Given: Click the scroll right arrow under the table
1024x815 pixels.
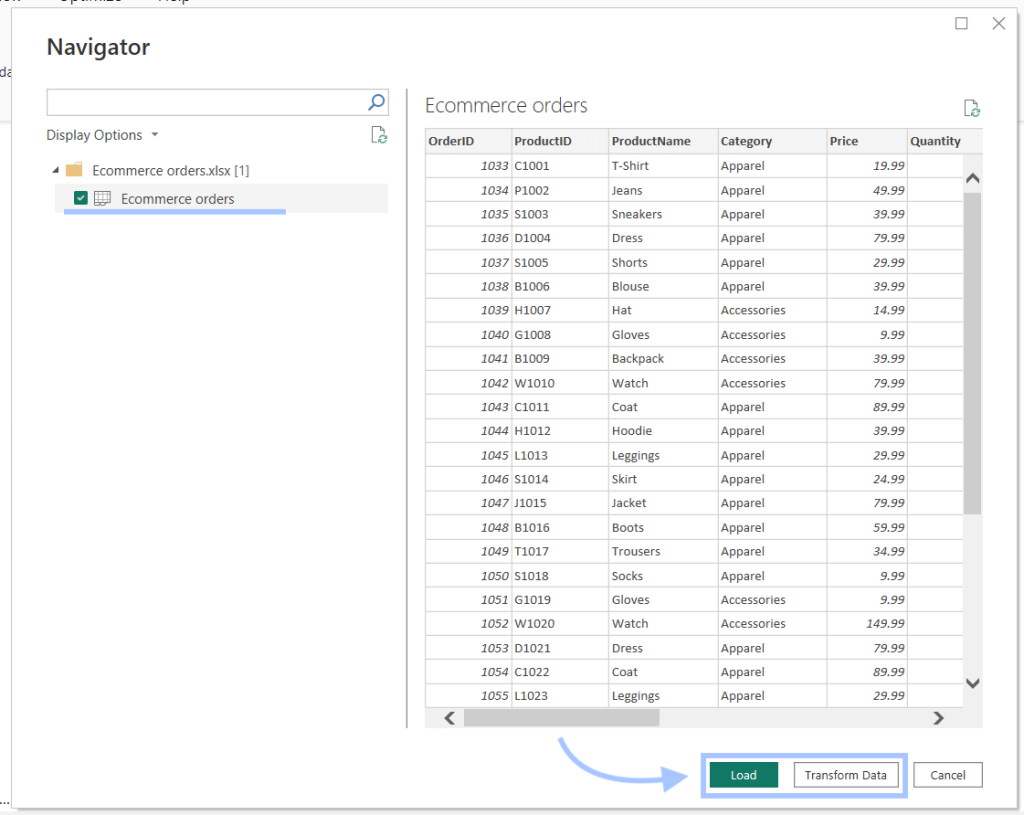Looking at the screenshot, I should click(938, 718).
